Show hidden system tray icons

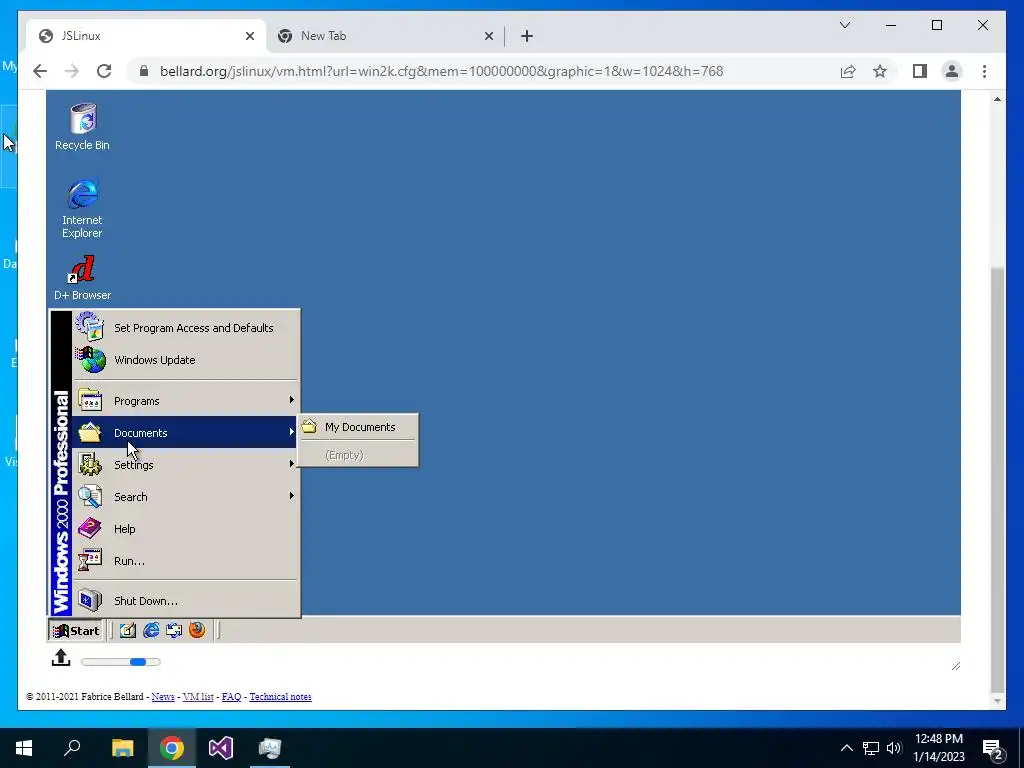click(x=846, y=748)
